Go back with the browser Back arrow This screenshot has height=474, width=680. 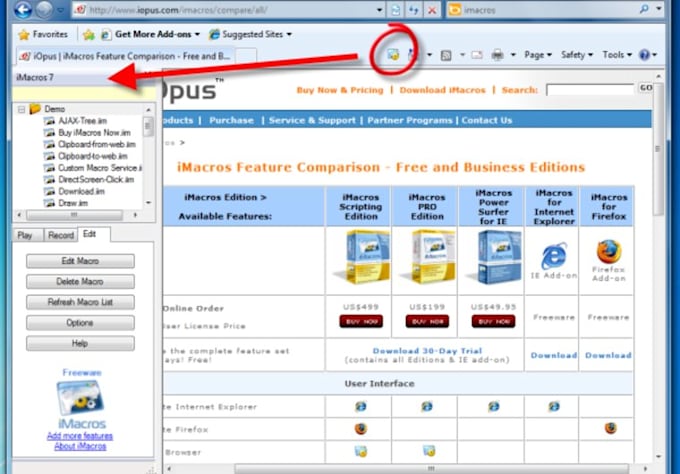[23, 9]
